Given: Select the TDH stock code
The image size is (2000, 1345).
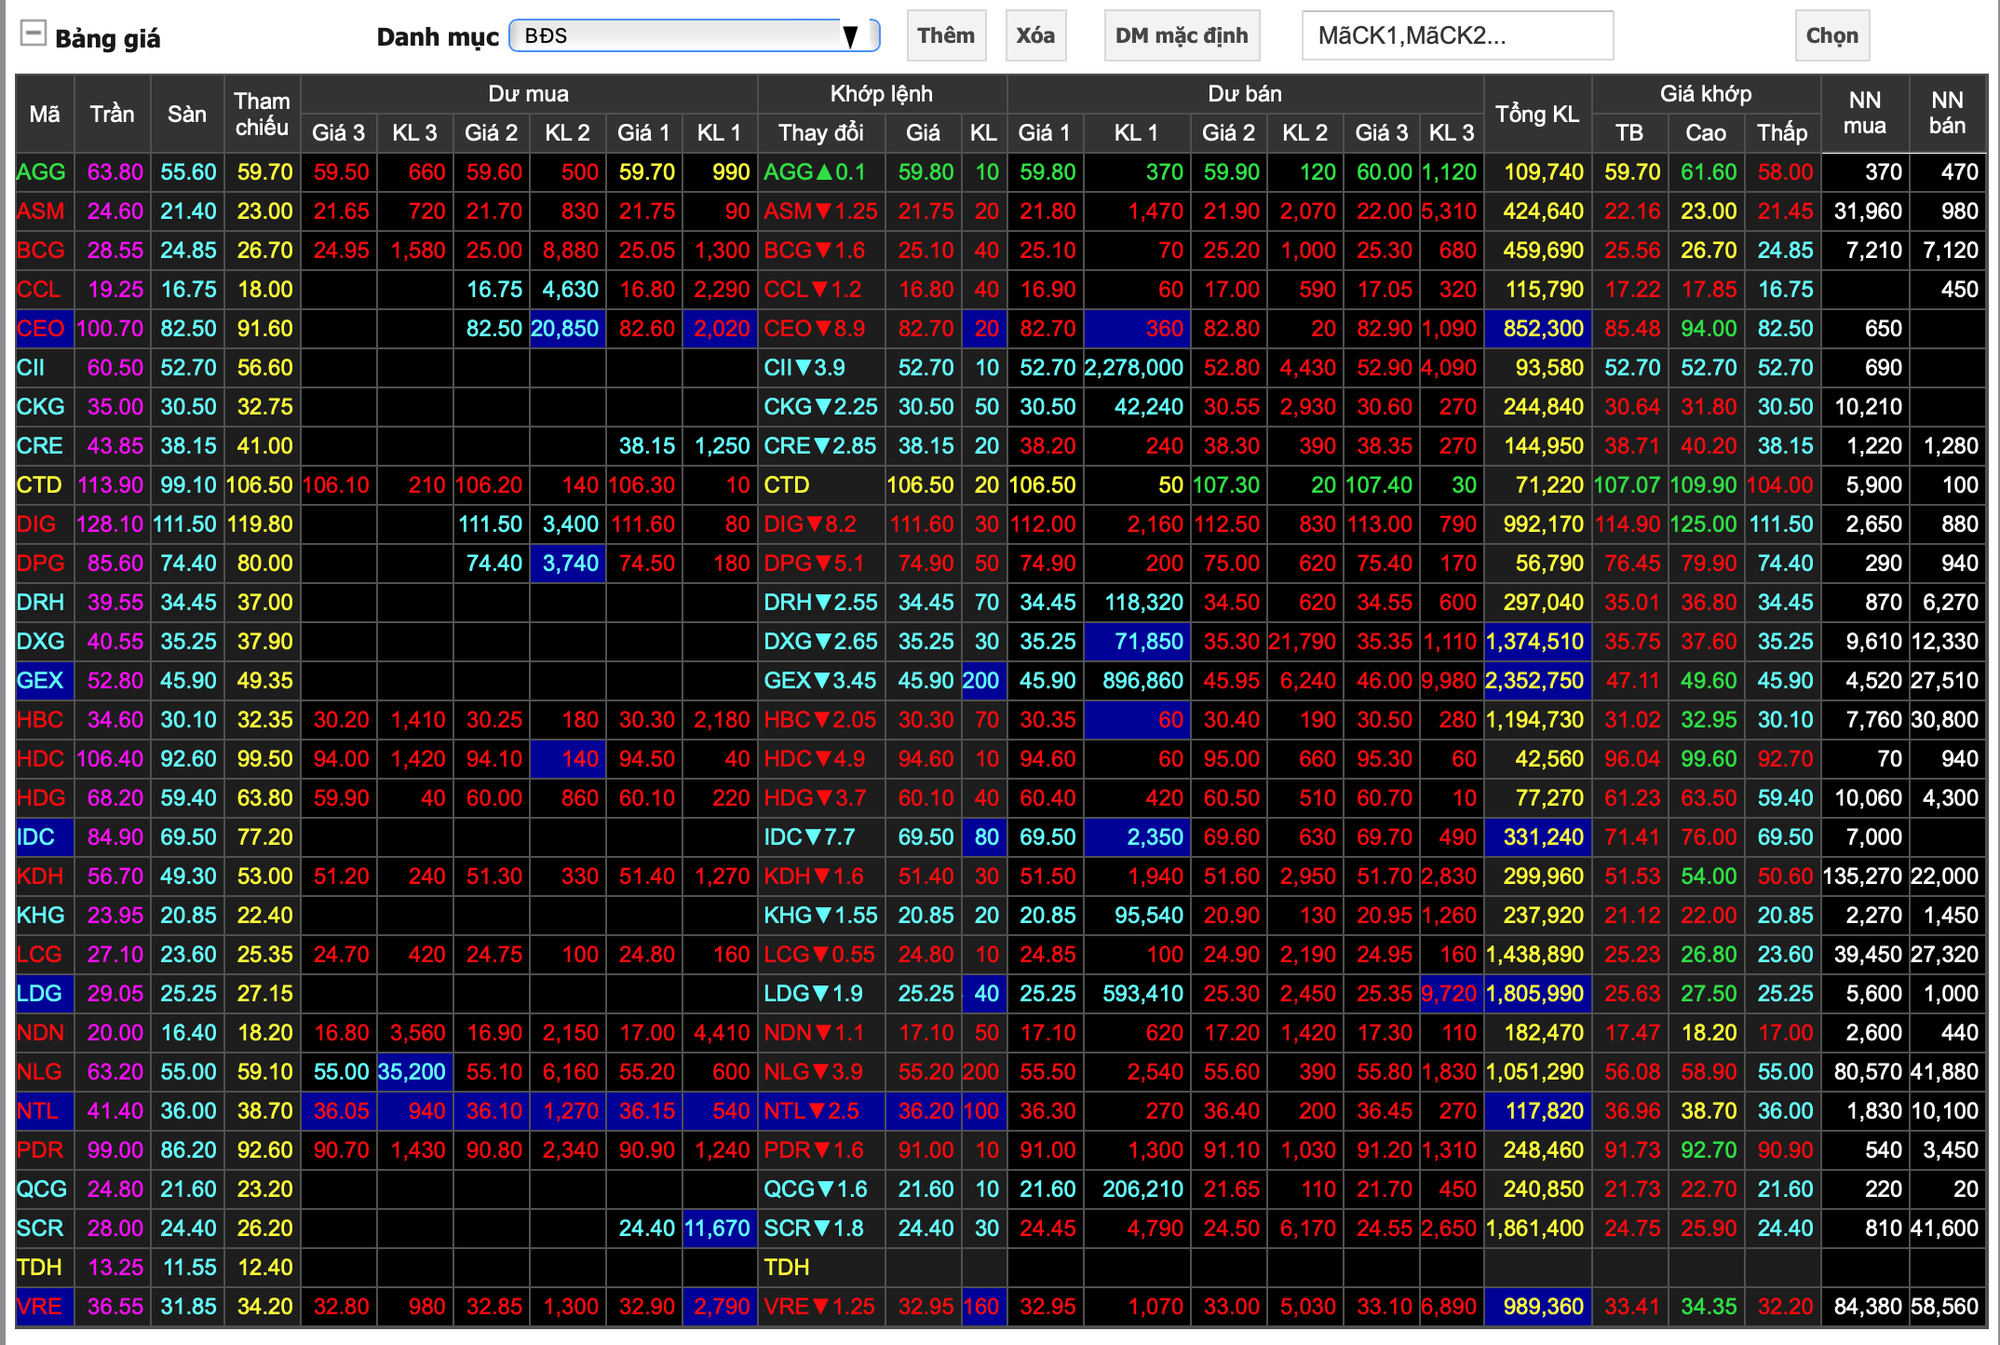Looking at the screenshot, I should coord(40,1267).
